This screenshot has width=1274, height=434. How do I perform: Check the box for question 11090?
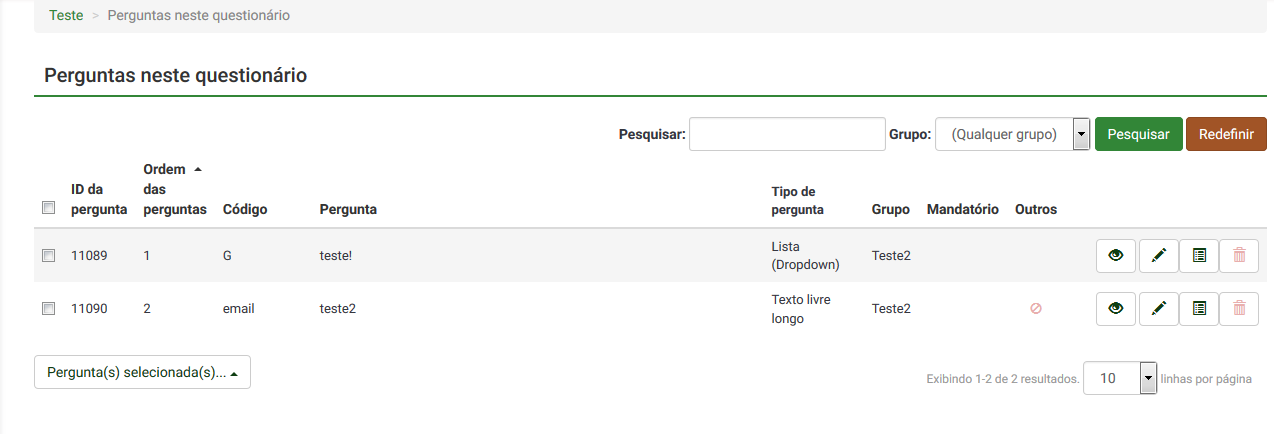coord(48,309)
